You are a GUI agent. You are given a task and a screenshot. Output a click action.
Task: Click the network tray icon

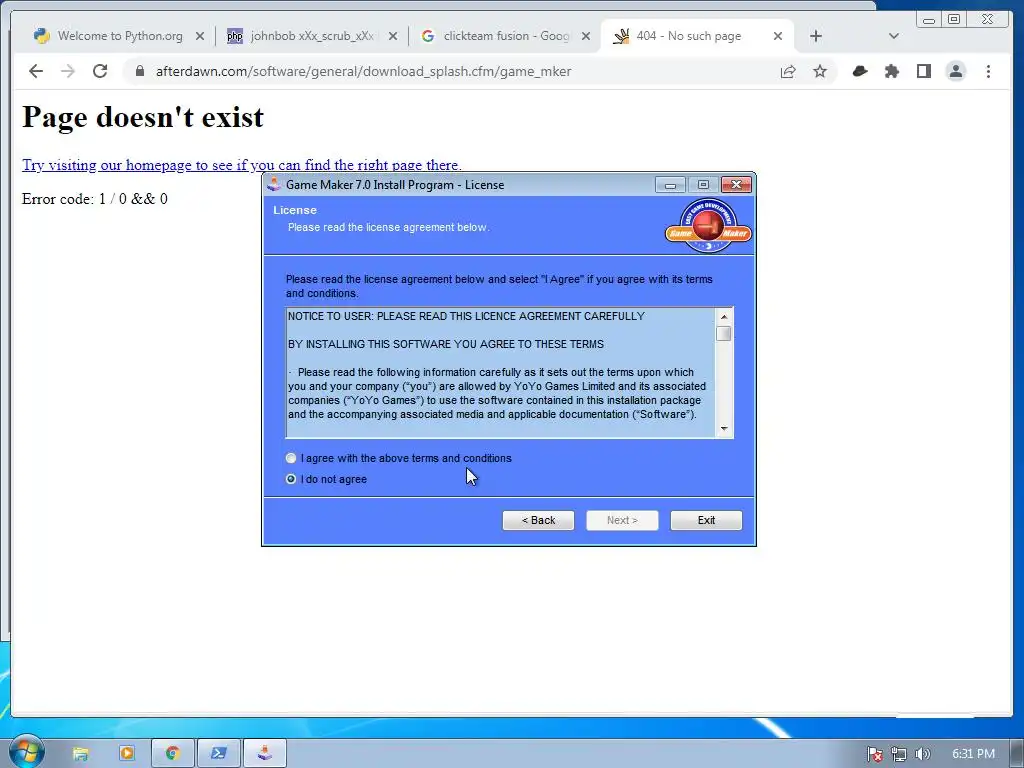tap(899, 754)
